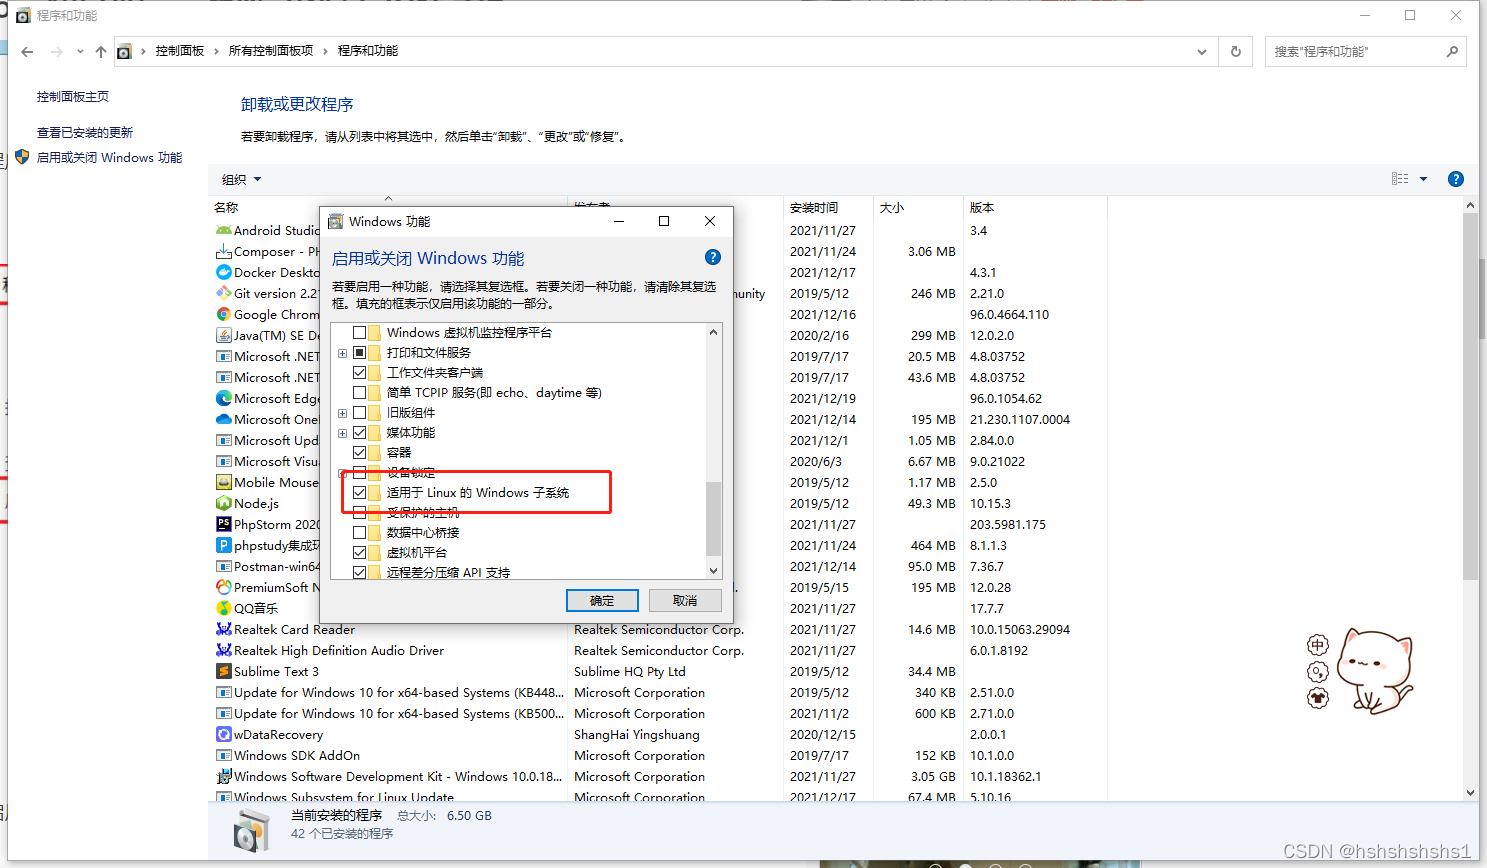Toggle 适用于 Linux 的 Windows 子系统 checkbox

[x=360, y=492]
